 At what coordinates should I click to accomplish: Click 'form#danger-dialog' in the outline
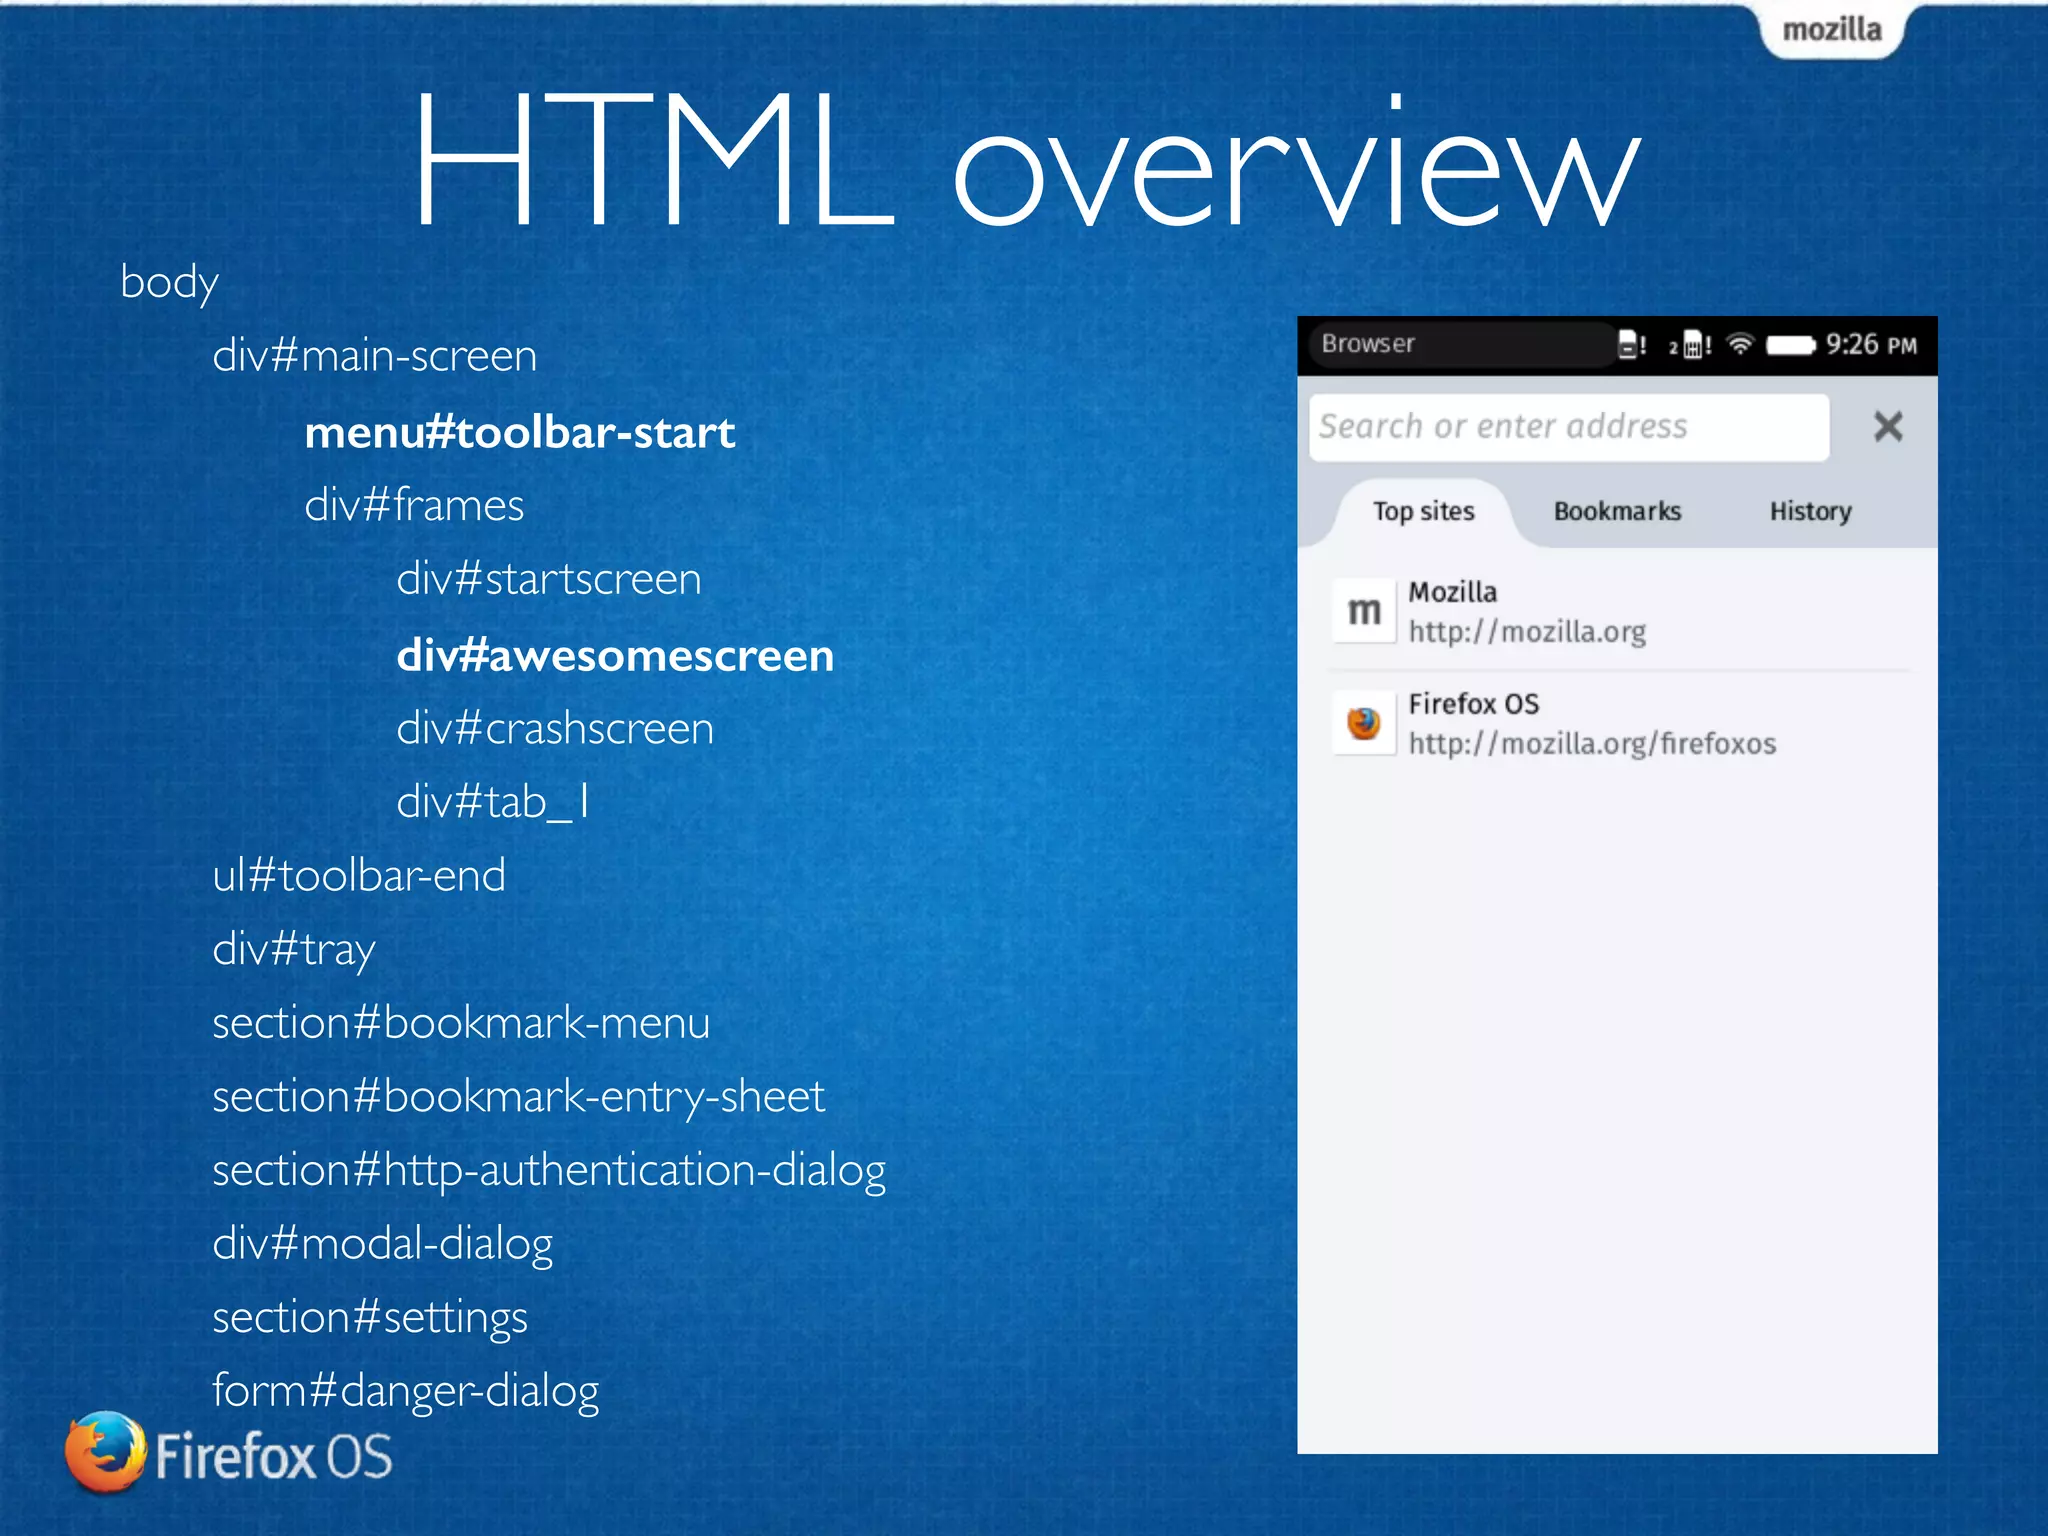pyautogui.click(x=405, y=1392)
